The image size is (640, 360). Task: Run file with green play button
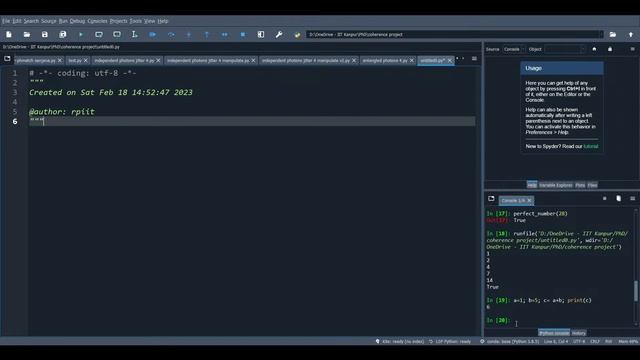coord(81,35)
